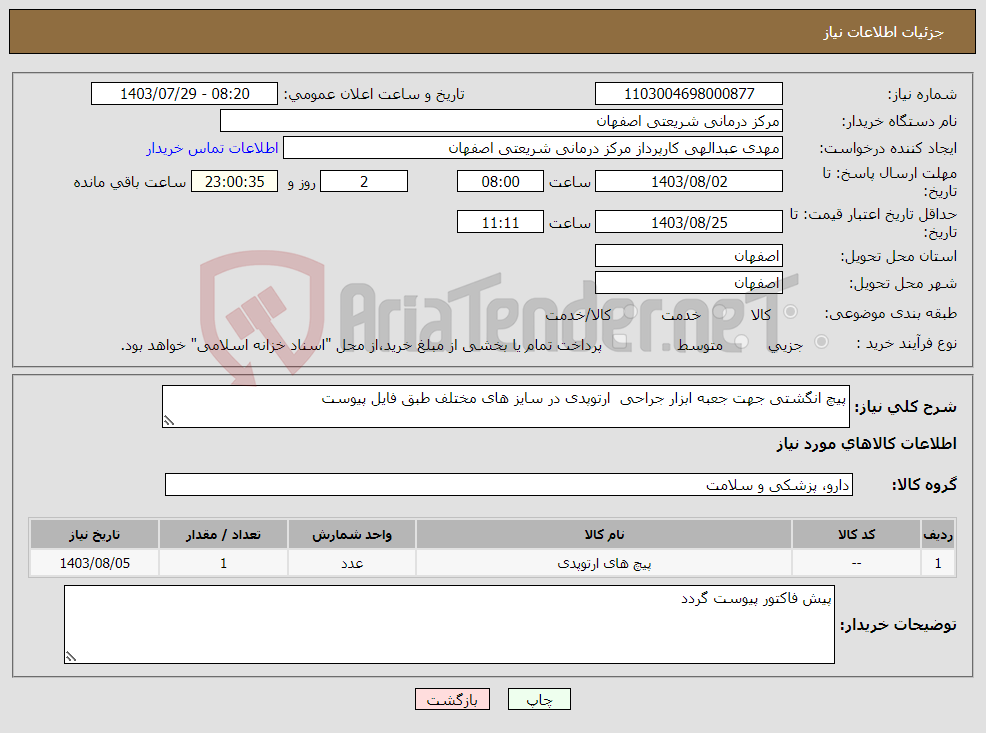Select the جزیی purchase type radio
Screen dimensions: 986x733
[821, 341]
